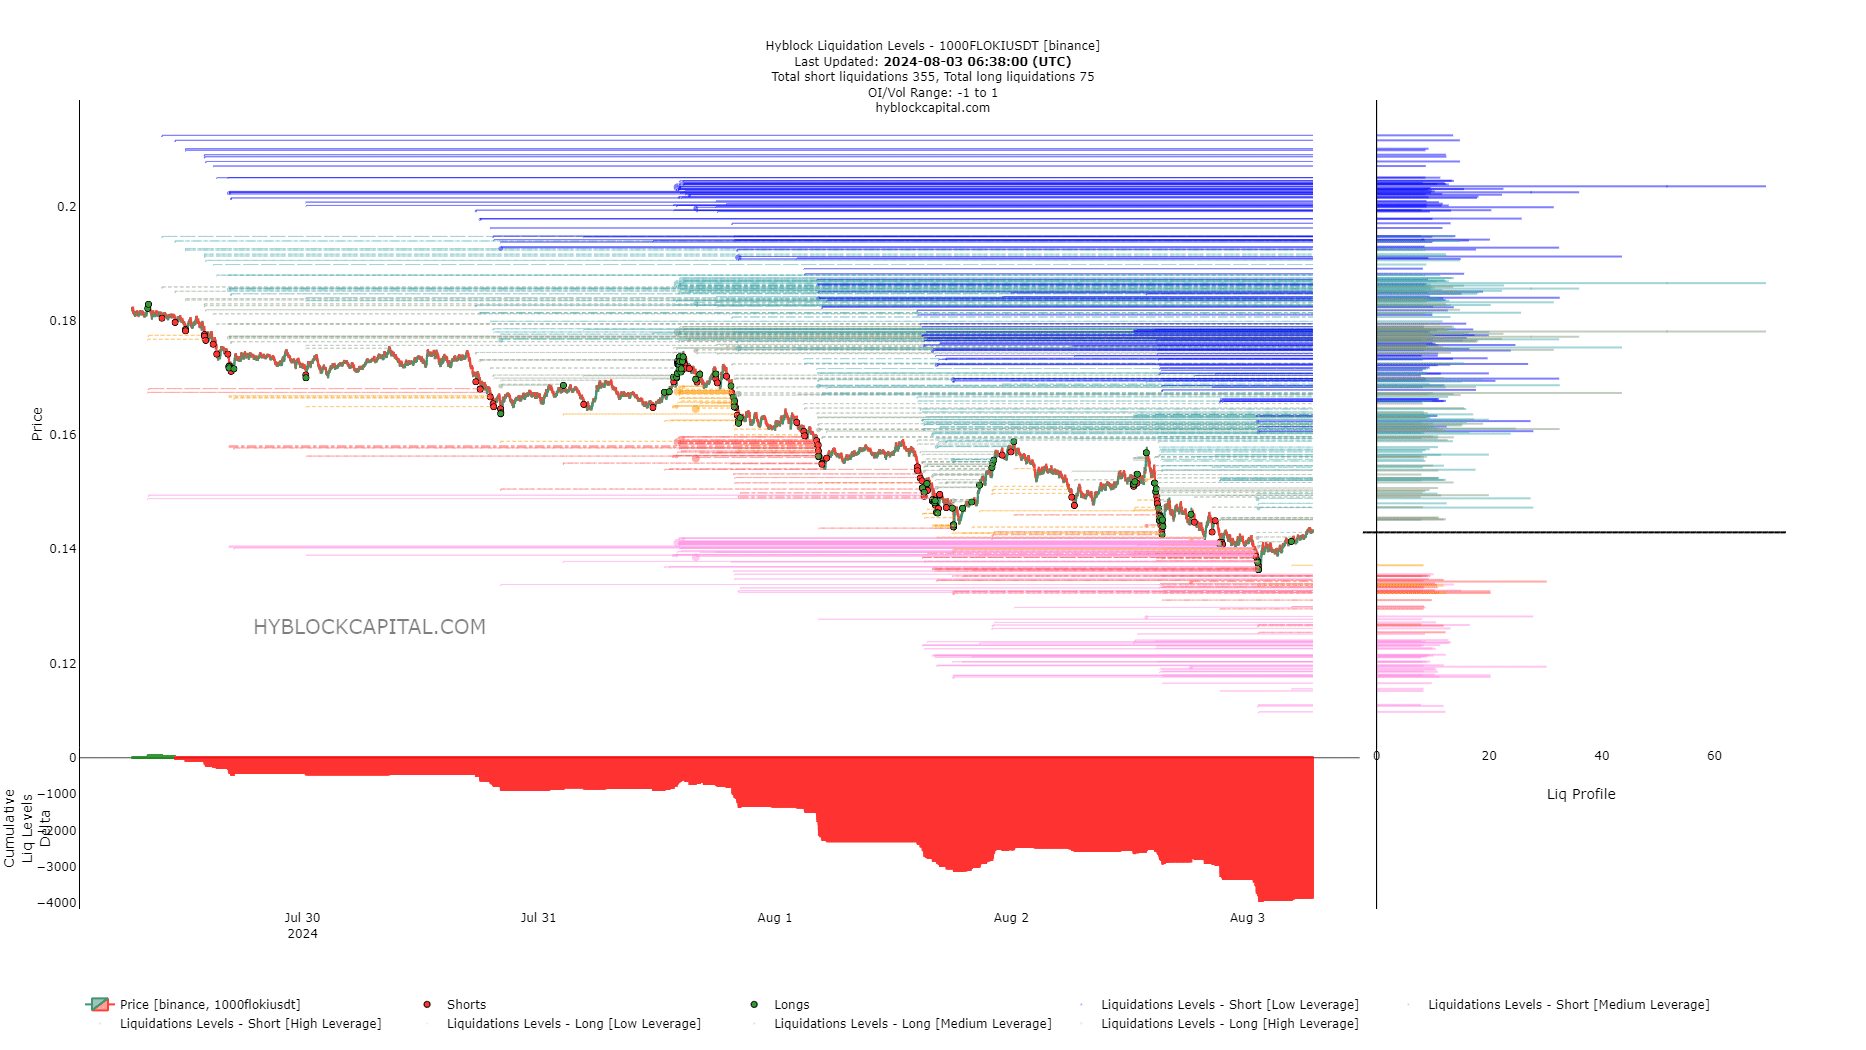Click the 'Liq Profile' axis title

[1581, 794]
